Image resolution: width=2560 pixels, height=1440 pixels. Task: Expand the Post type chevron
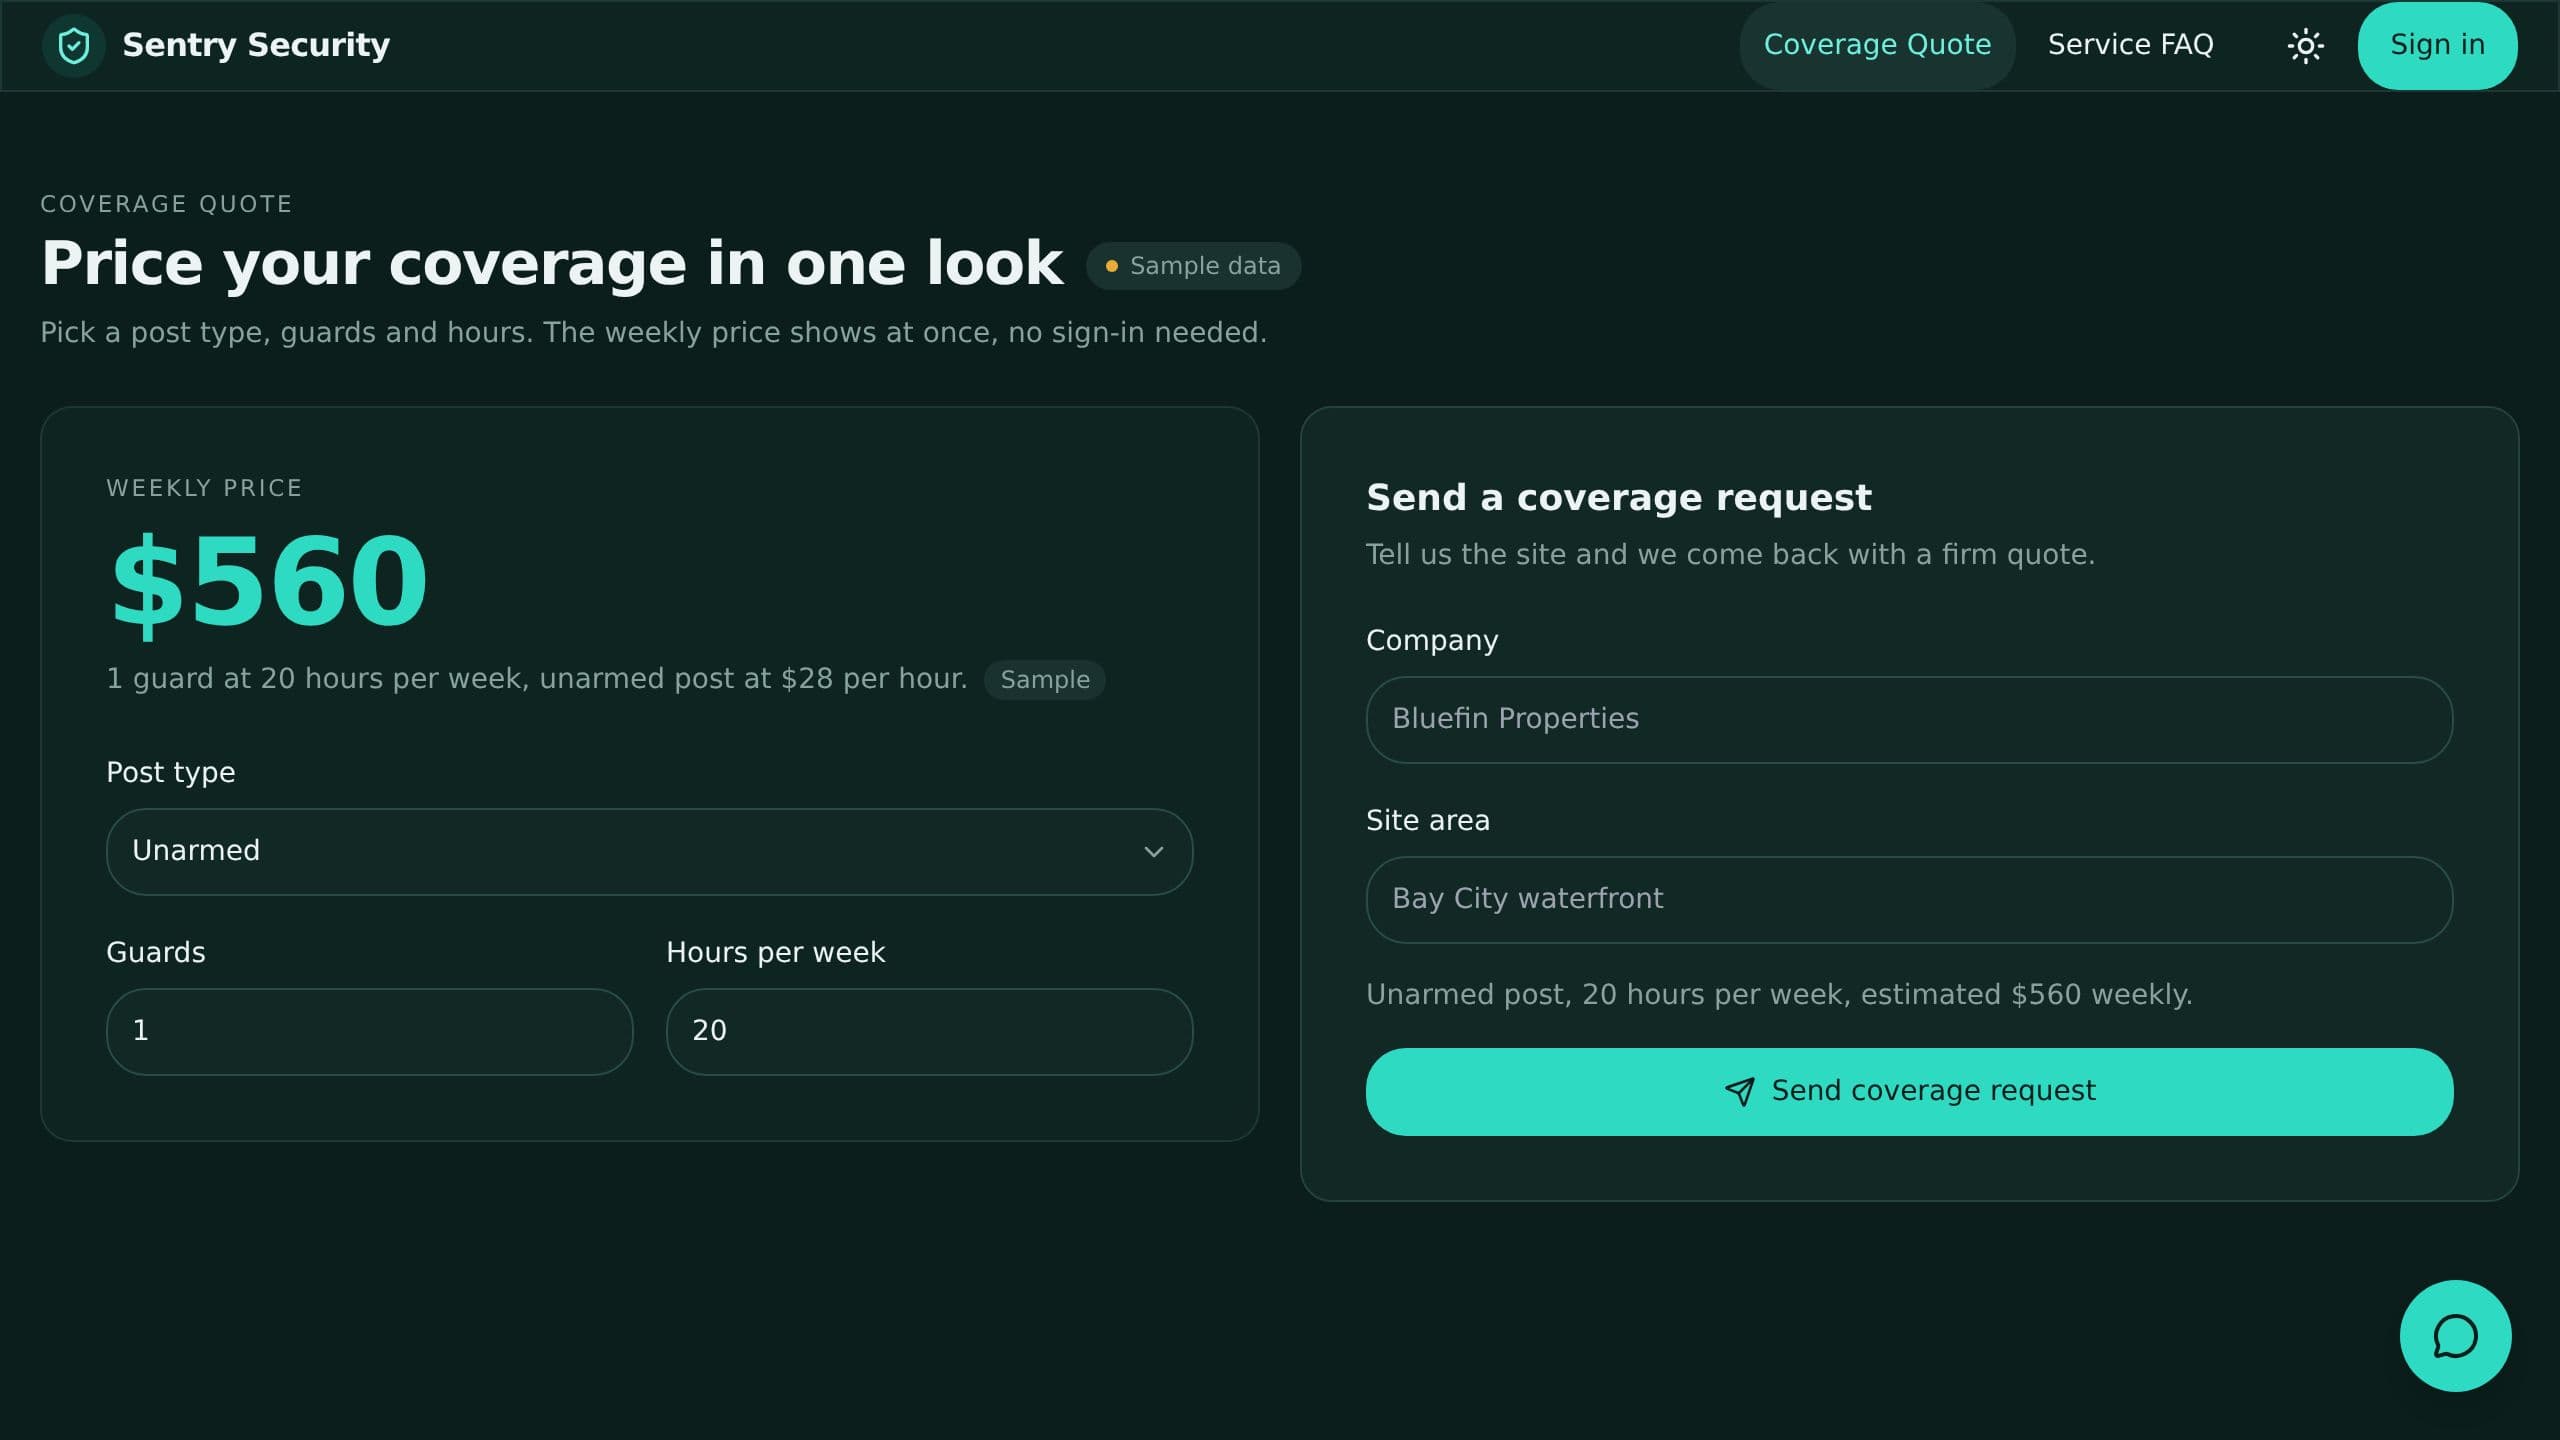(1153, 851)
